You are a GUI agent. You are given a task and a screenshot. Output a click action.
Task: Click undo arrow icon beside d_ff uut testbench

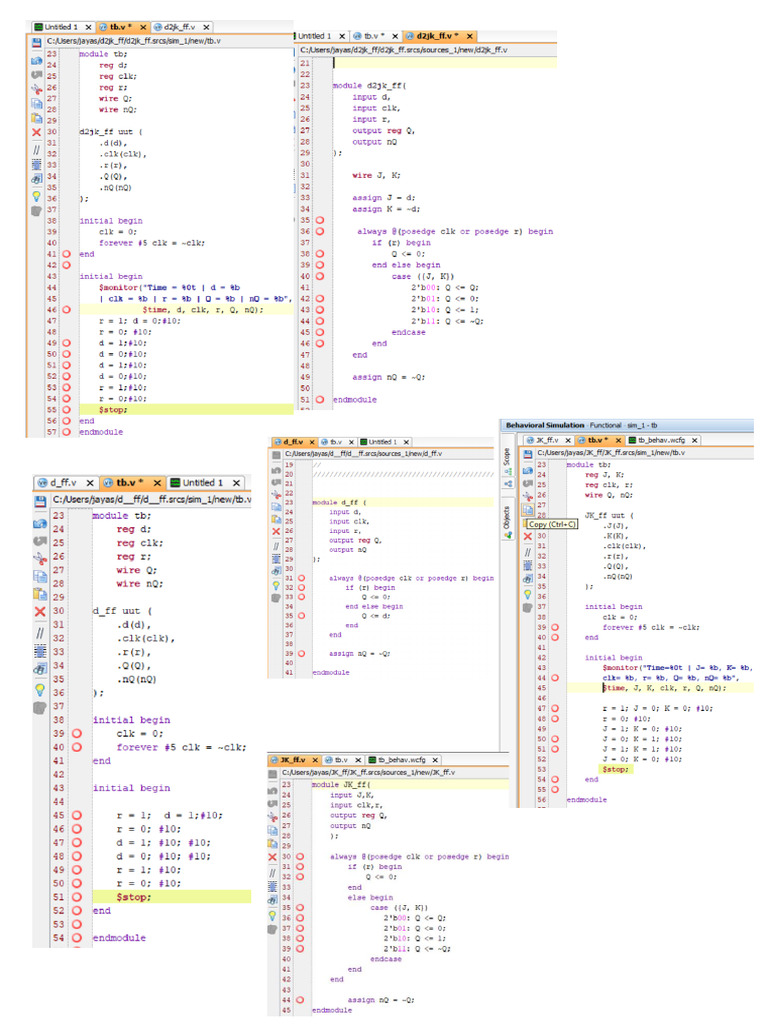tap(40, 541)
